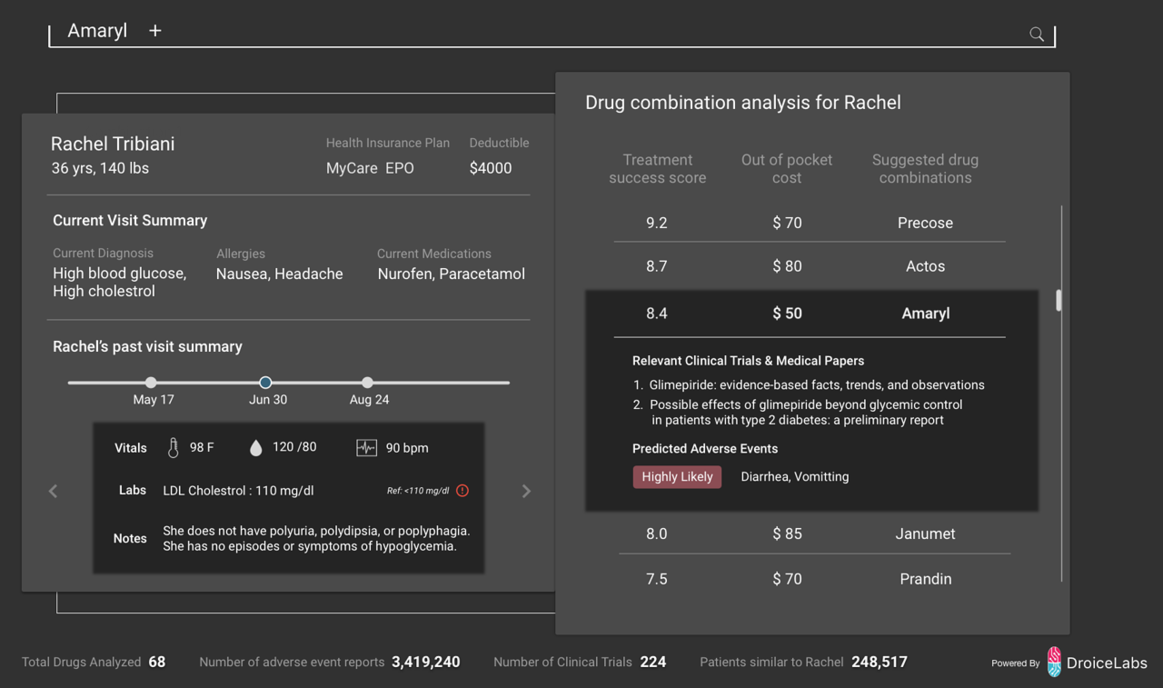Click the DroiceLabs logo icon
1163x688 pixels.
click(1054, 662)
